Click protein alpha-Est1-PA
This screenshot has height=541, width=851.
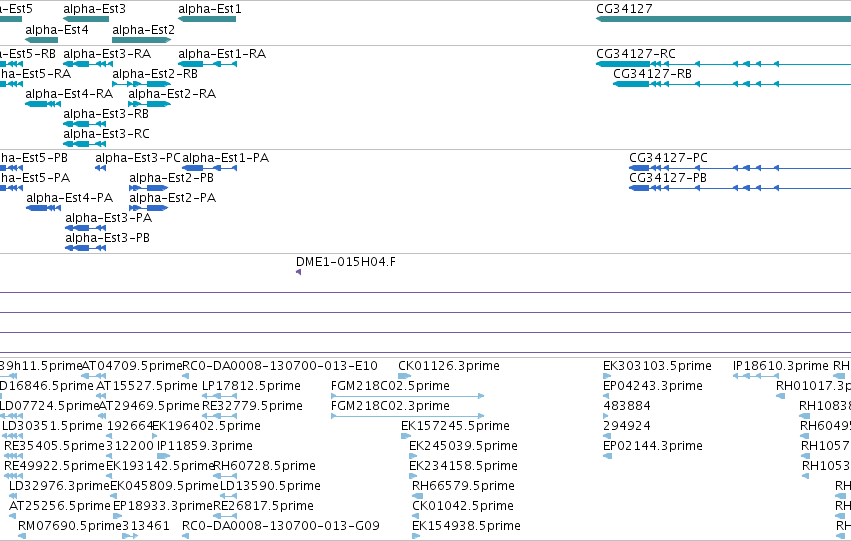coord(226,158)
